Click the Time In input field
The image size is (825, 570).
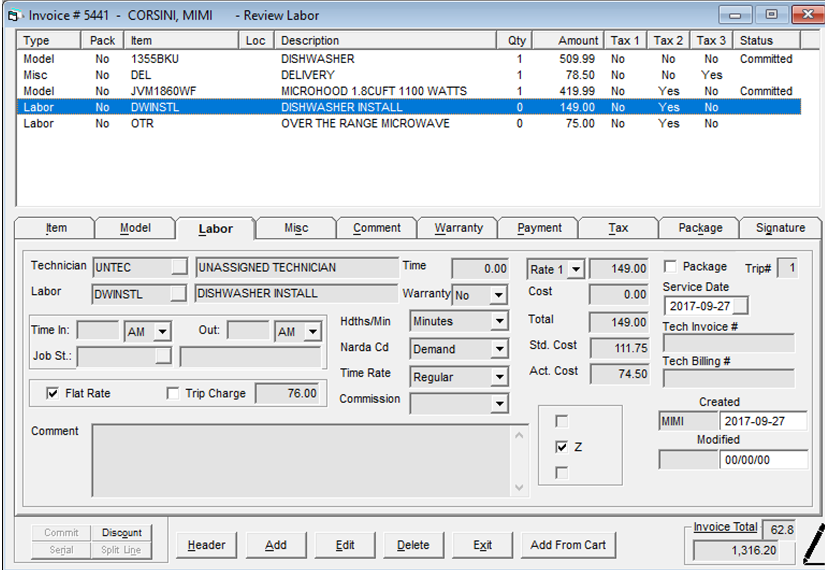98,331
